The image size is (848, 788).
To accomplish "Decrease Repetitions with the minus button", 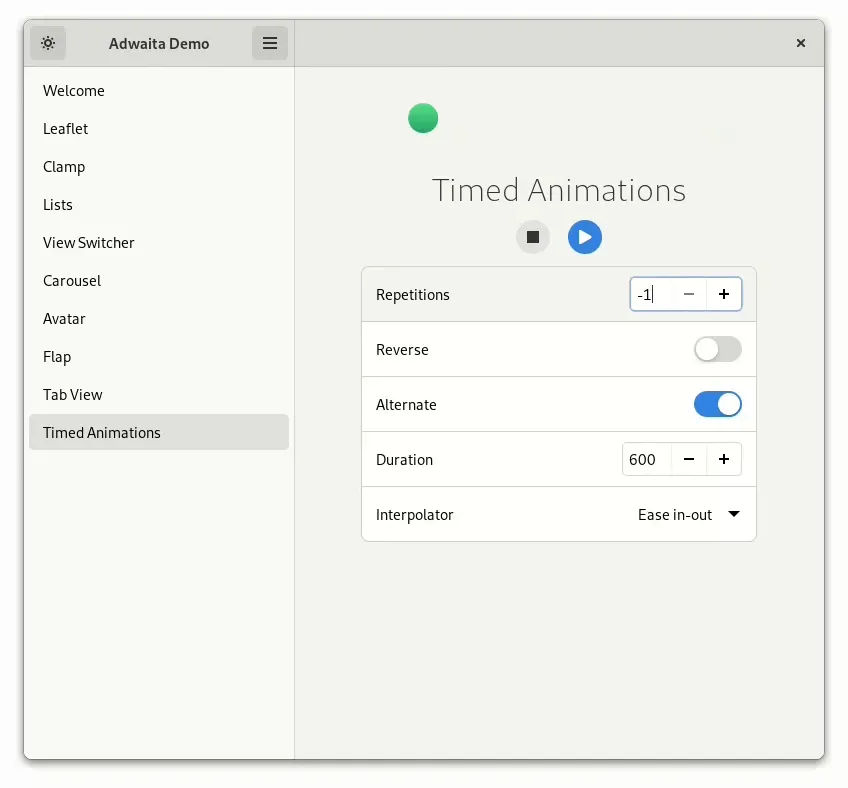I will click(689, 294).
